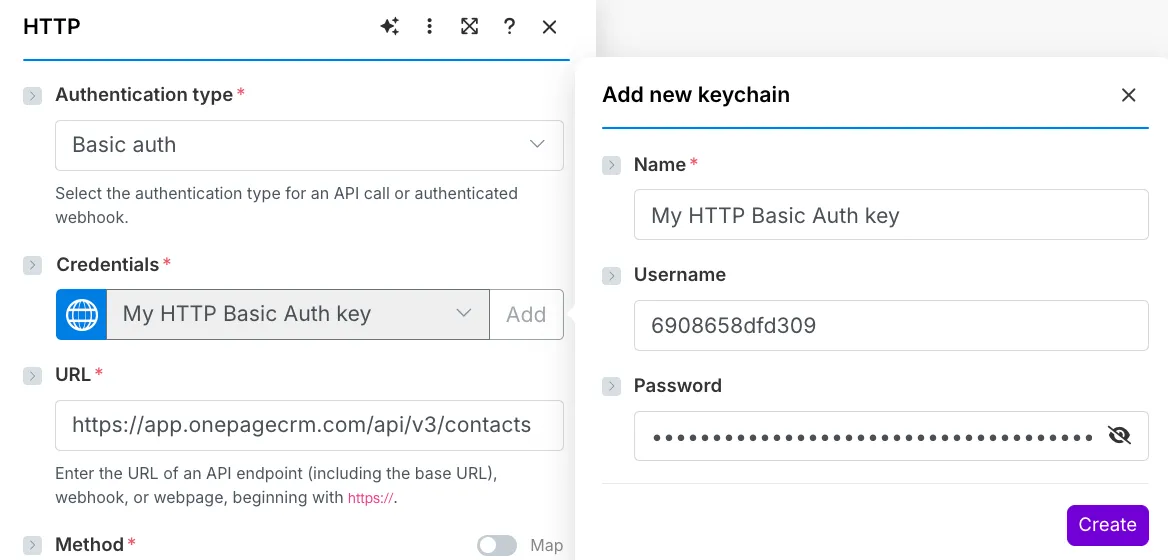Click the Create keychain button
This screenshot has height=560, width=1168.
(x=1107, y=525)
